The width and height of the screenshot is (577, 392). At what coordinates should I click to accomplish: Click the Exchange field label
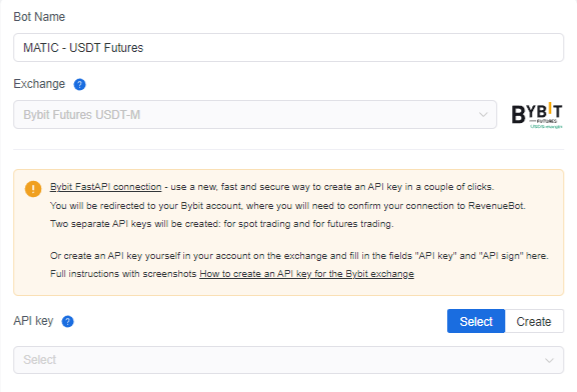[39, 84]
